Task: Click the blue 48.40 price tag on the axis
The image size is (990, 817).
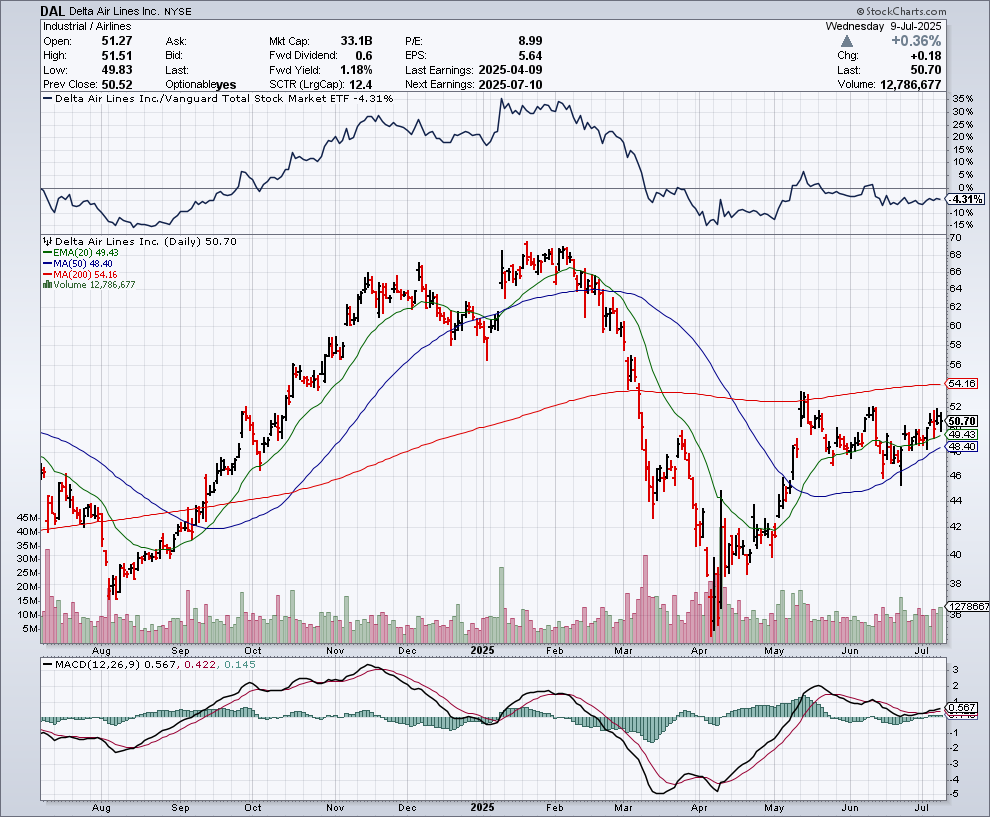Action: (962, 446)
